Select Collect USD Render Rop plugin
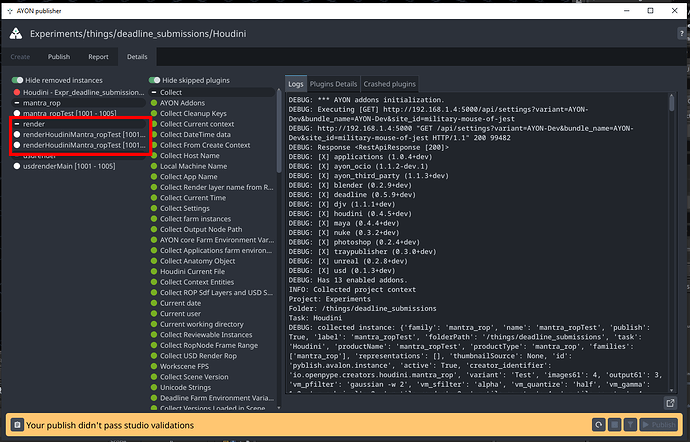Screen dimensions: 690x442 coord(212,356)
